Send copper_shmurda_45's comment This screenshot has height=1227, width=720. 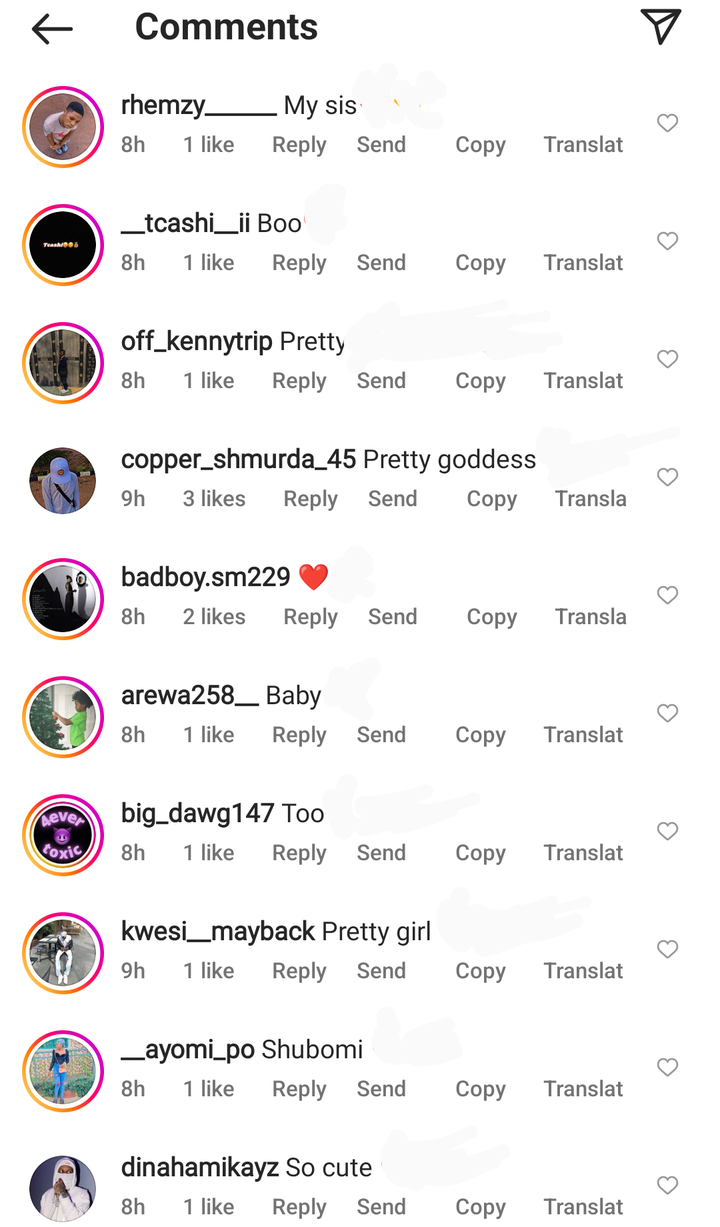[392, 499]
